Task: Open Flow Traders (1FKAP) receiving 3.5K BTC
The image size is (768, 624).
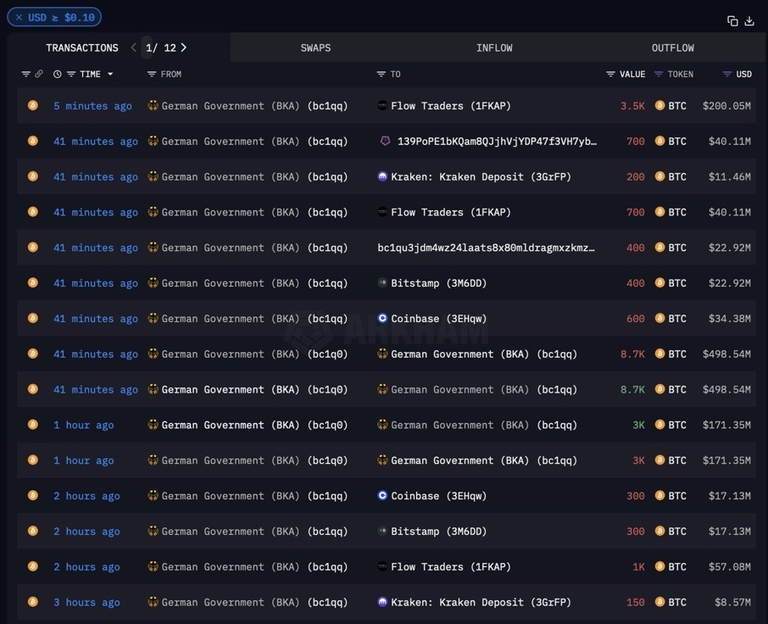Action: (451, 106)
